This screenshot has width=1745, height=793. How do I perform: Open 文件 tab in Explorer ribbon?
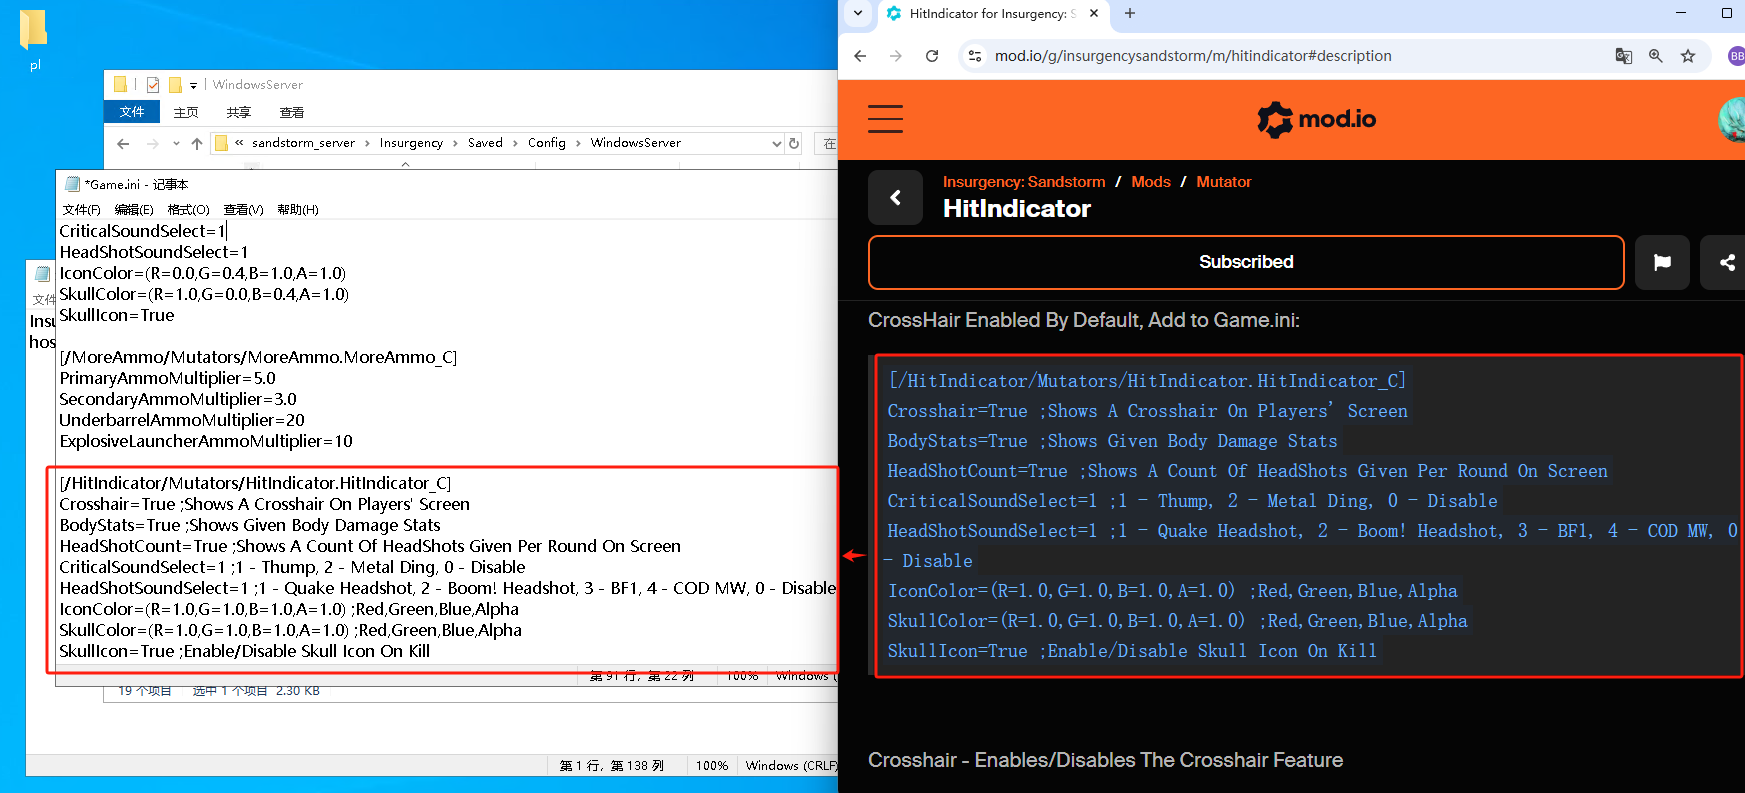(132, 112)
